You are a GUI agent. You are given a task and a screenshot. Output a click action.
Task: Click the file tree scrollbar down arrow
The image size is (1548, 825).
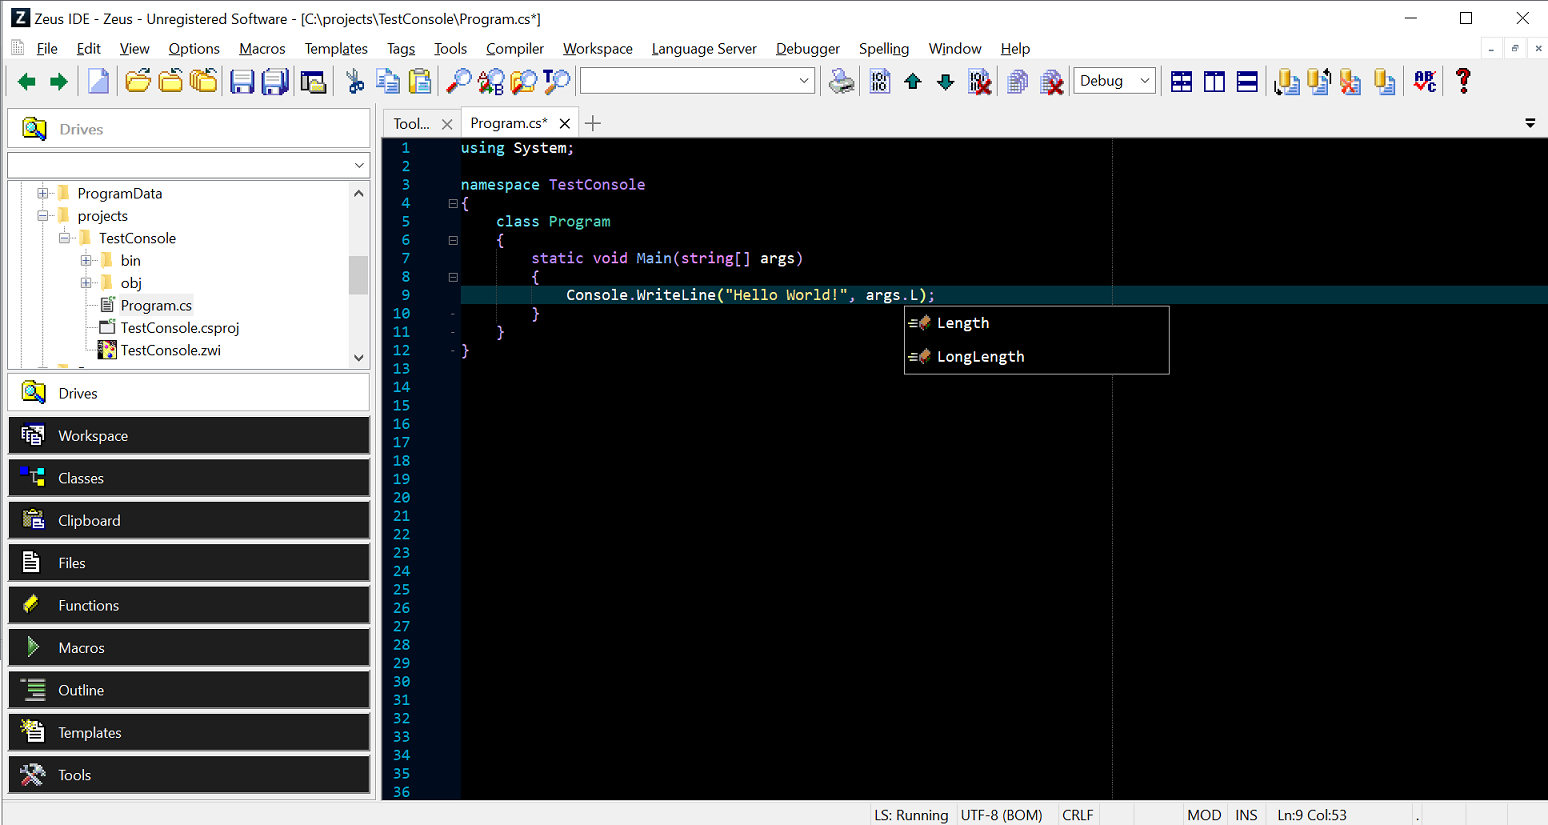pyautogui.click(x=359, y=358)
